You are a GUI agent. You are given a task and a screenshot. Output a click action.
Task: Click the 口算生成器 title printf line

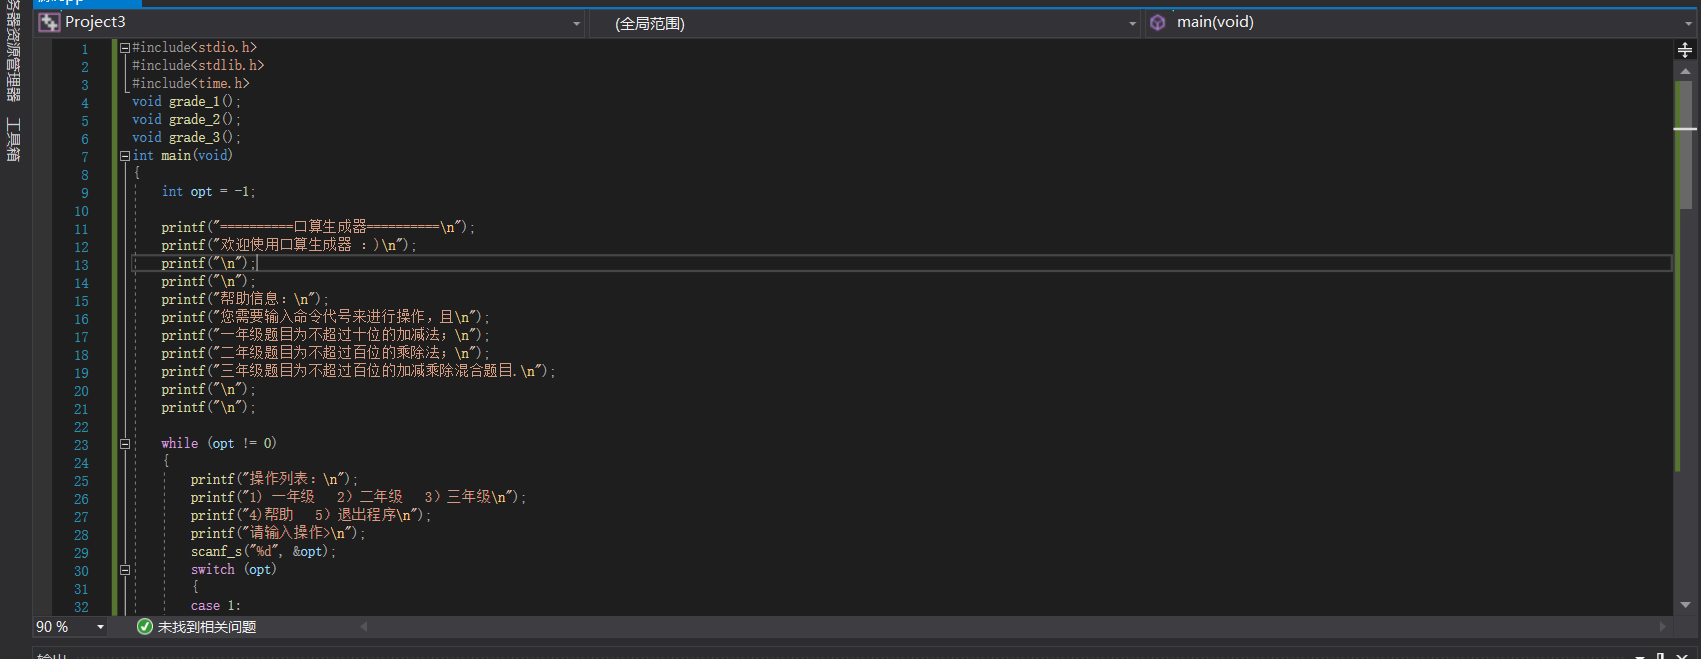coord(318,227)
